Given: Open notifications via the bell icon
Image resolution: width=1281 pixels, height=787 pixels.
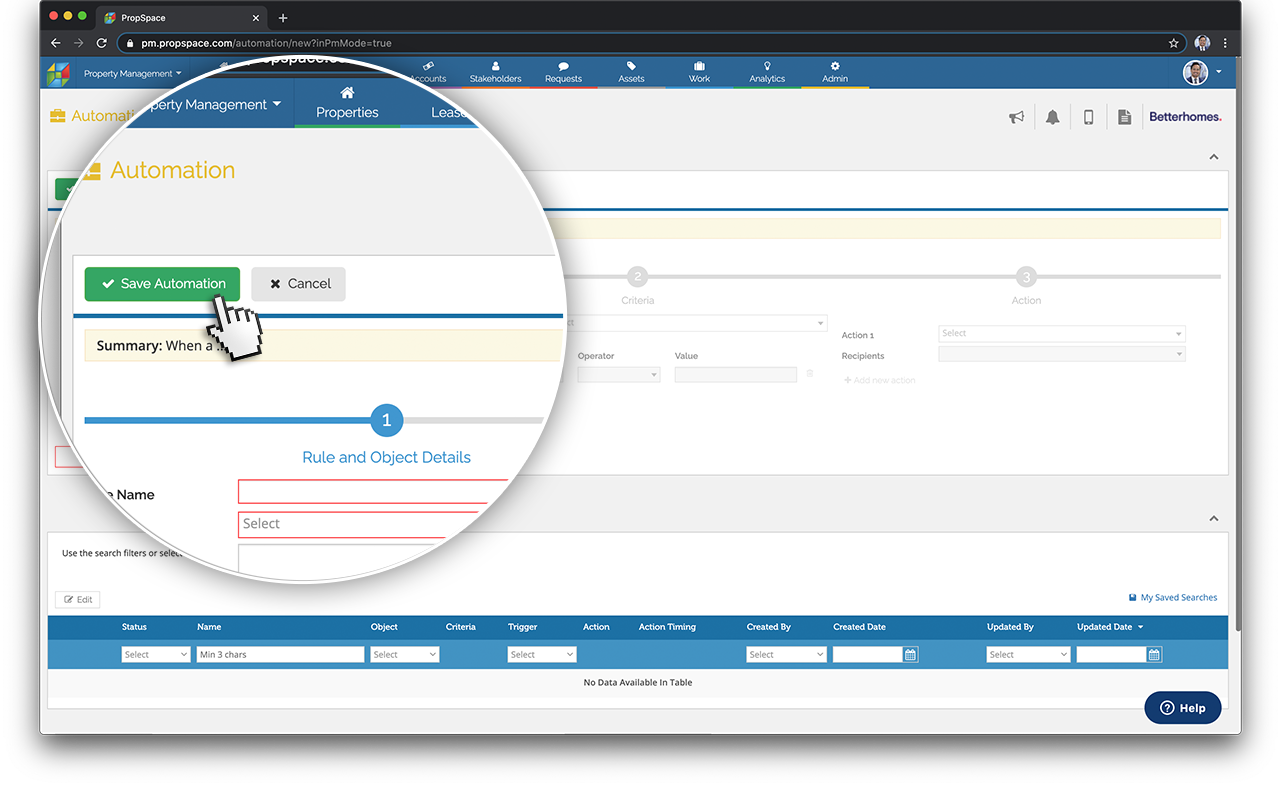Looking at the screenshot, I should (1052, 116).
